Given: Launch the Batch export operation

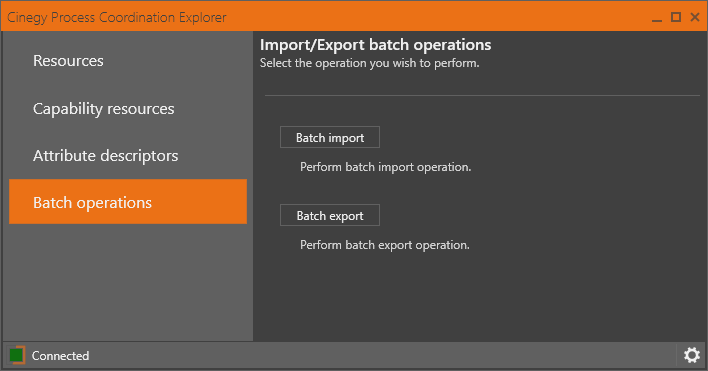Looking at the screenshot, I should [x=330, y=215].
